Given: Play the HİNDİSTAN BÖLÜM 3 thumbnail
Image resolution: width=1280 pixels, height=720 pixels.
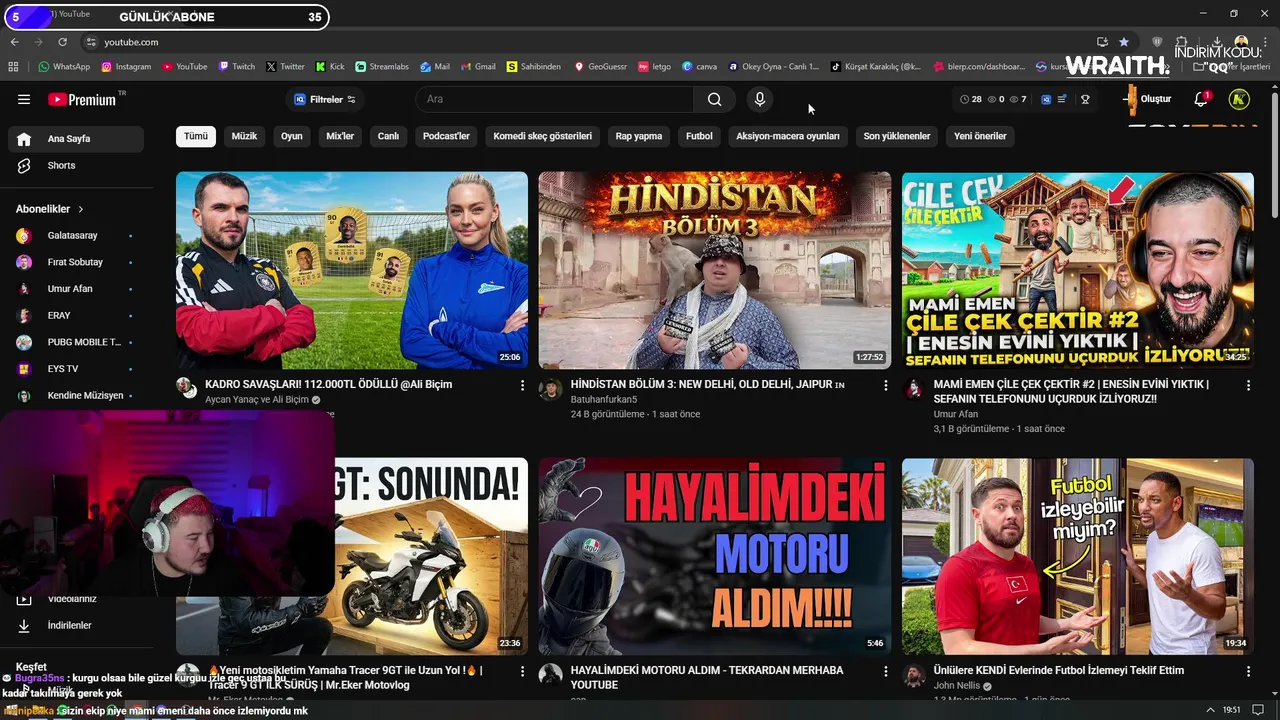Looking at the screenshot, I should point(714,270).
